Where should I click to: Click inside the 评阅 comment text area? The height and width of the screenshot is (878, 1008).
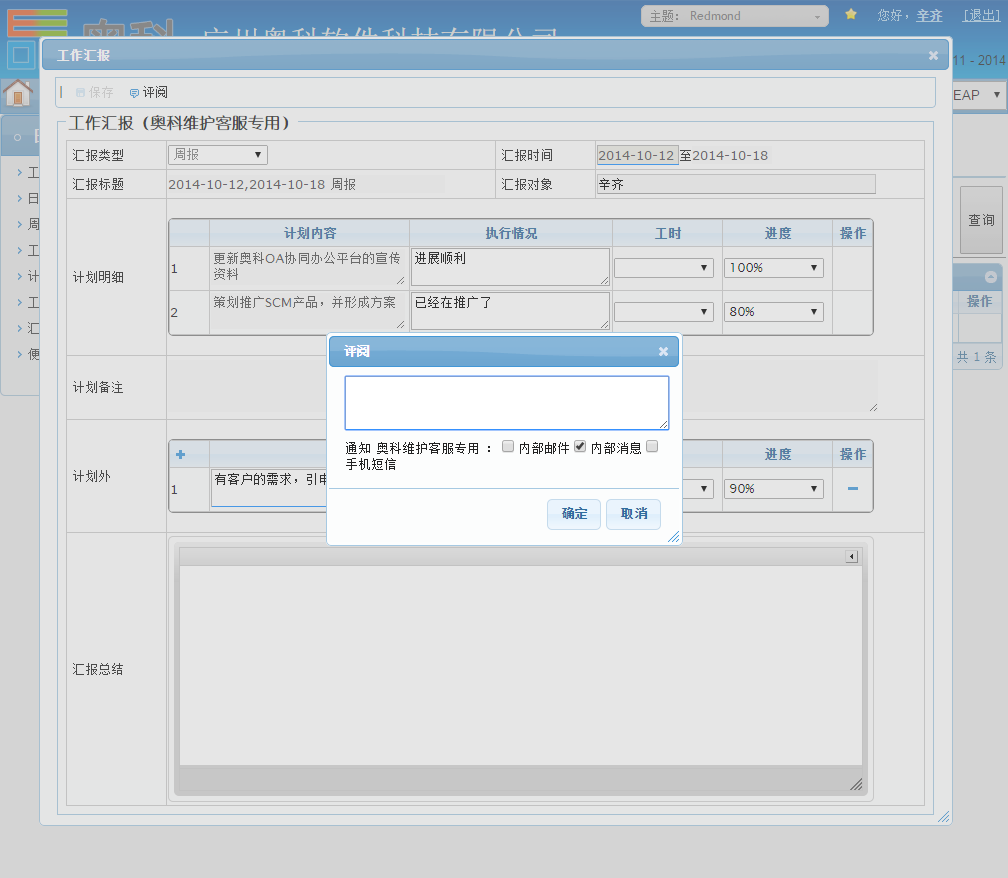pos(506,403)
